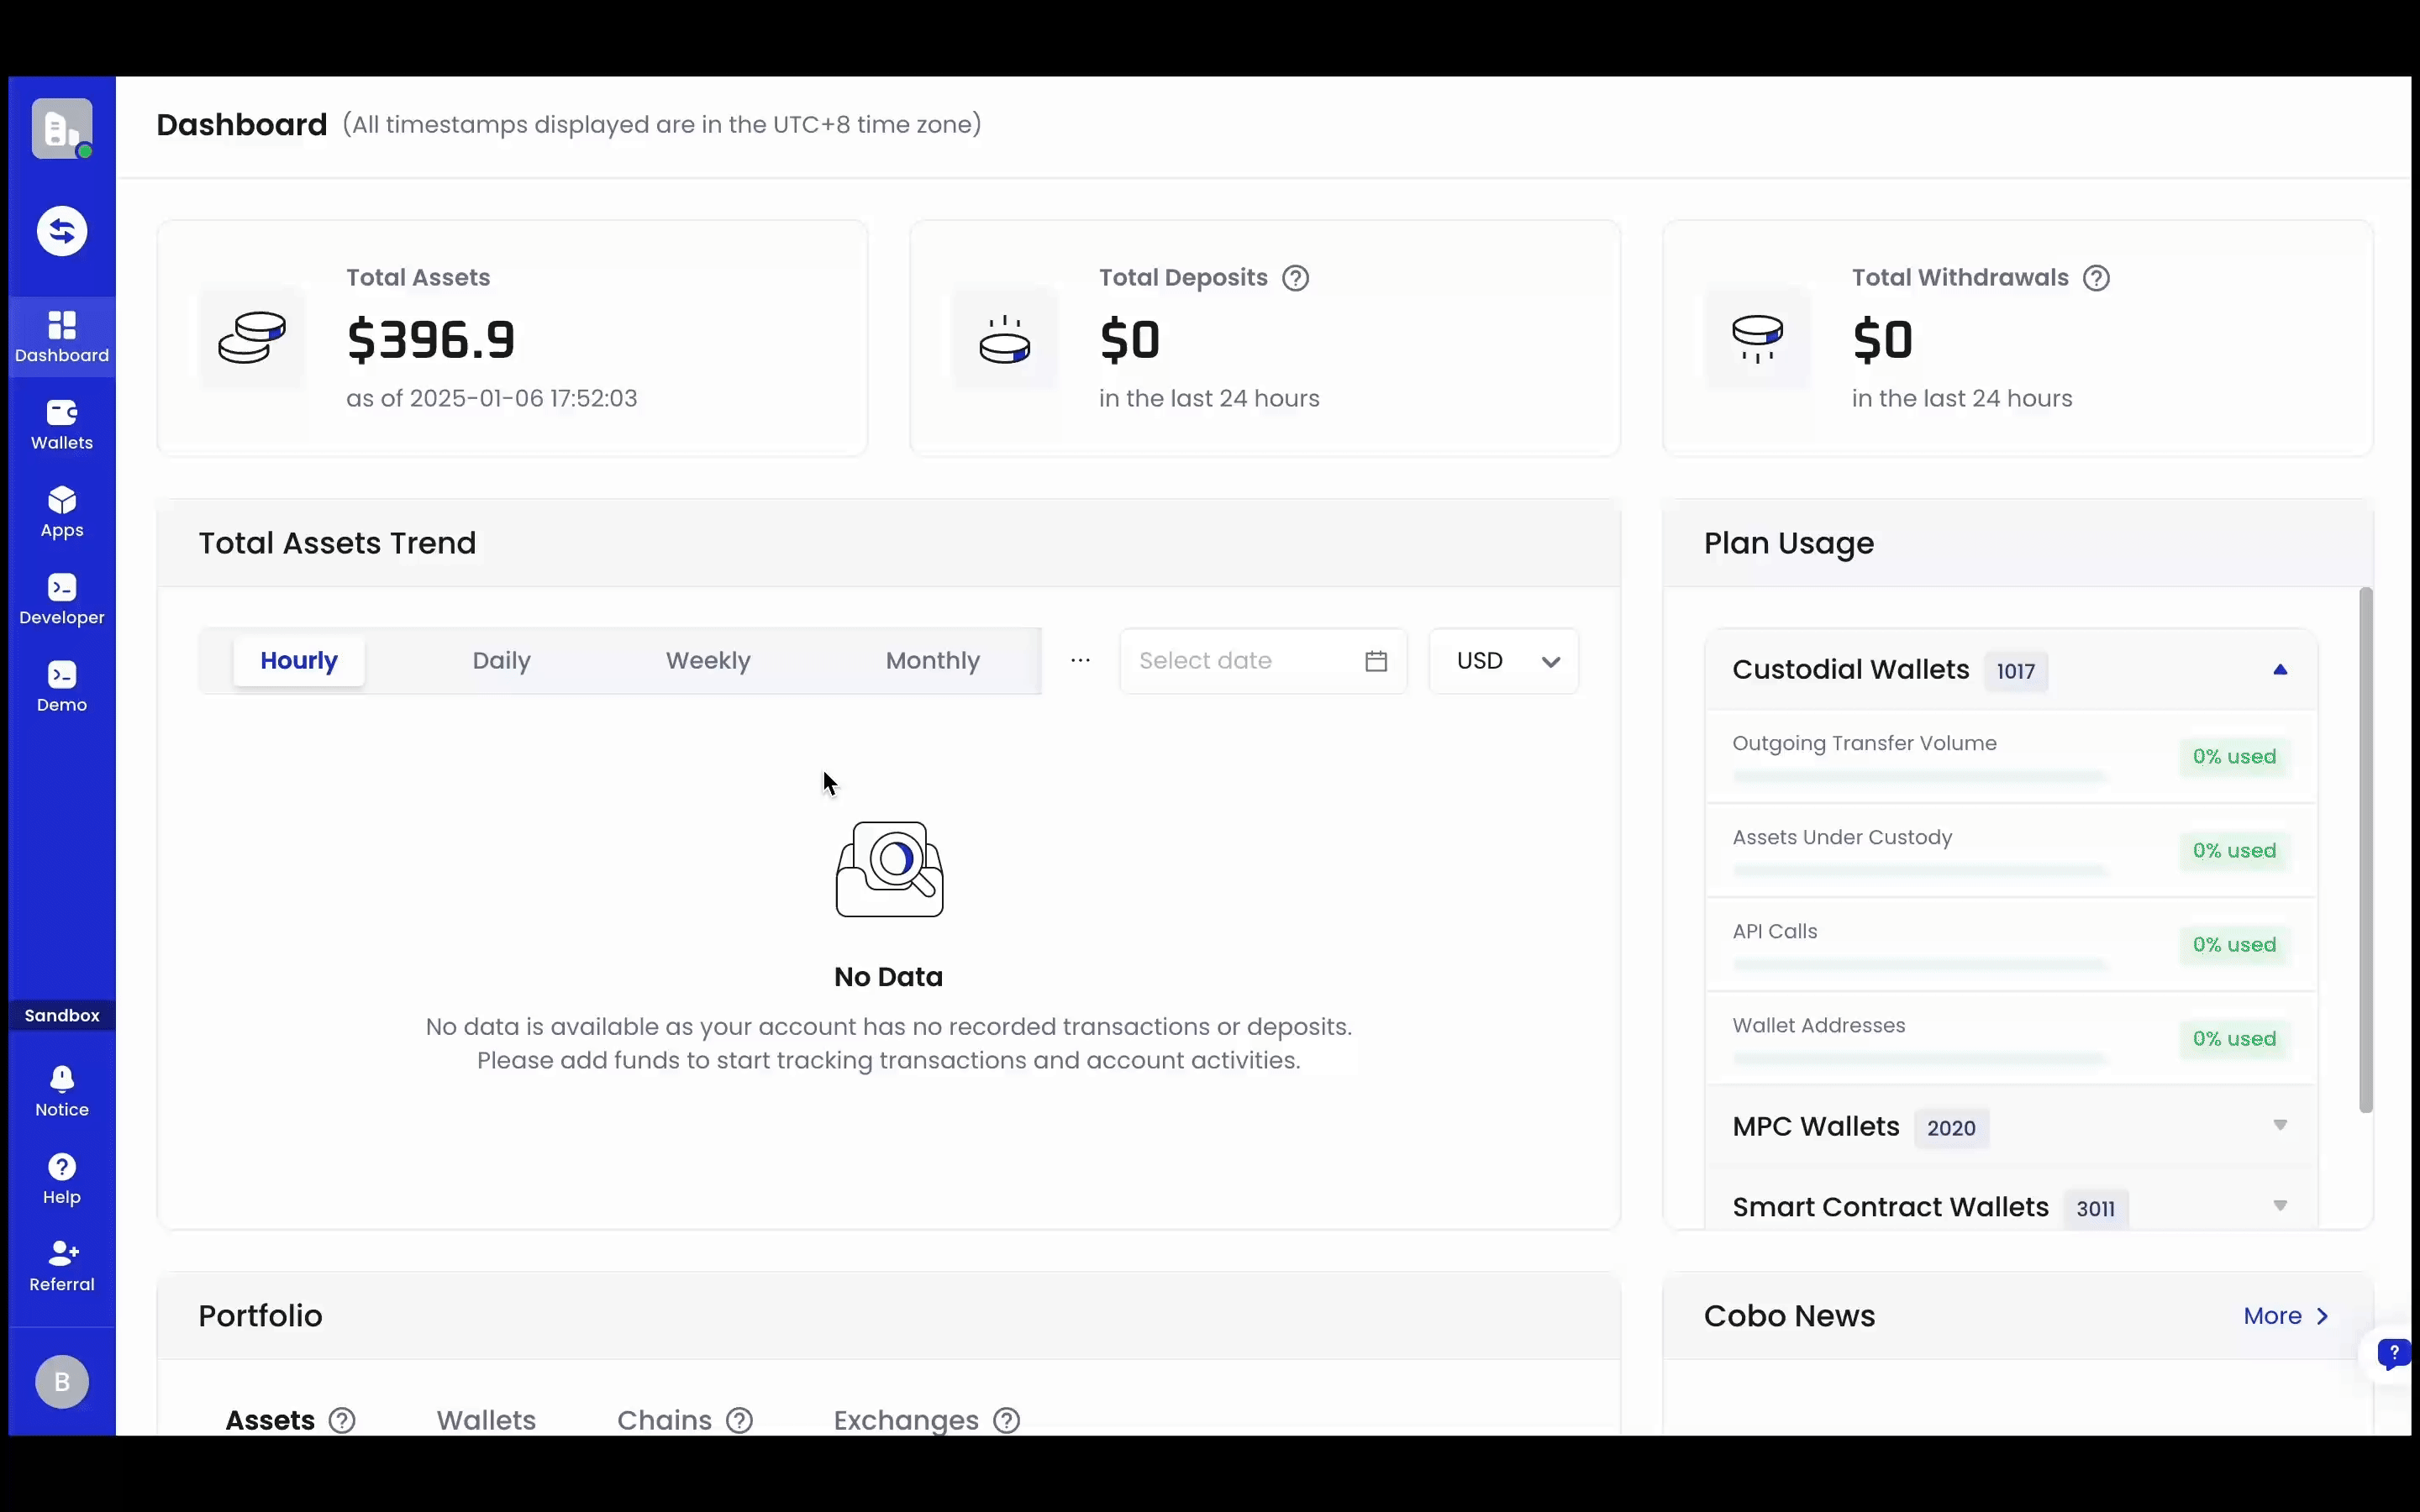Click Wallet Addresses usage bar

pyautogui.click(x=1920, y=1058)
